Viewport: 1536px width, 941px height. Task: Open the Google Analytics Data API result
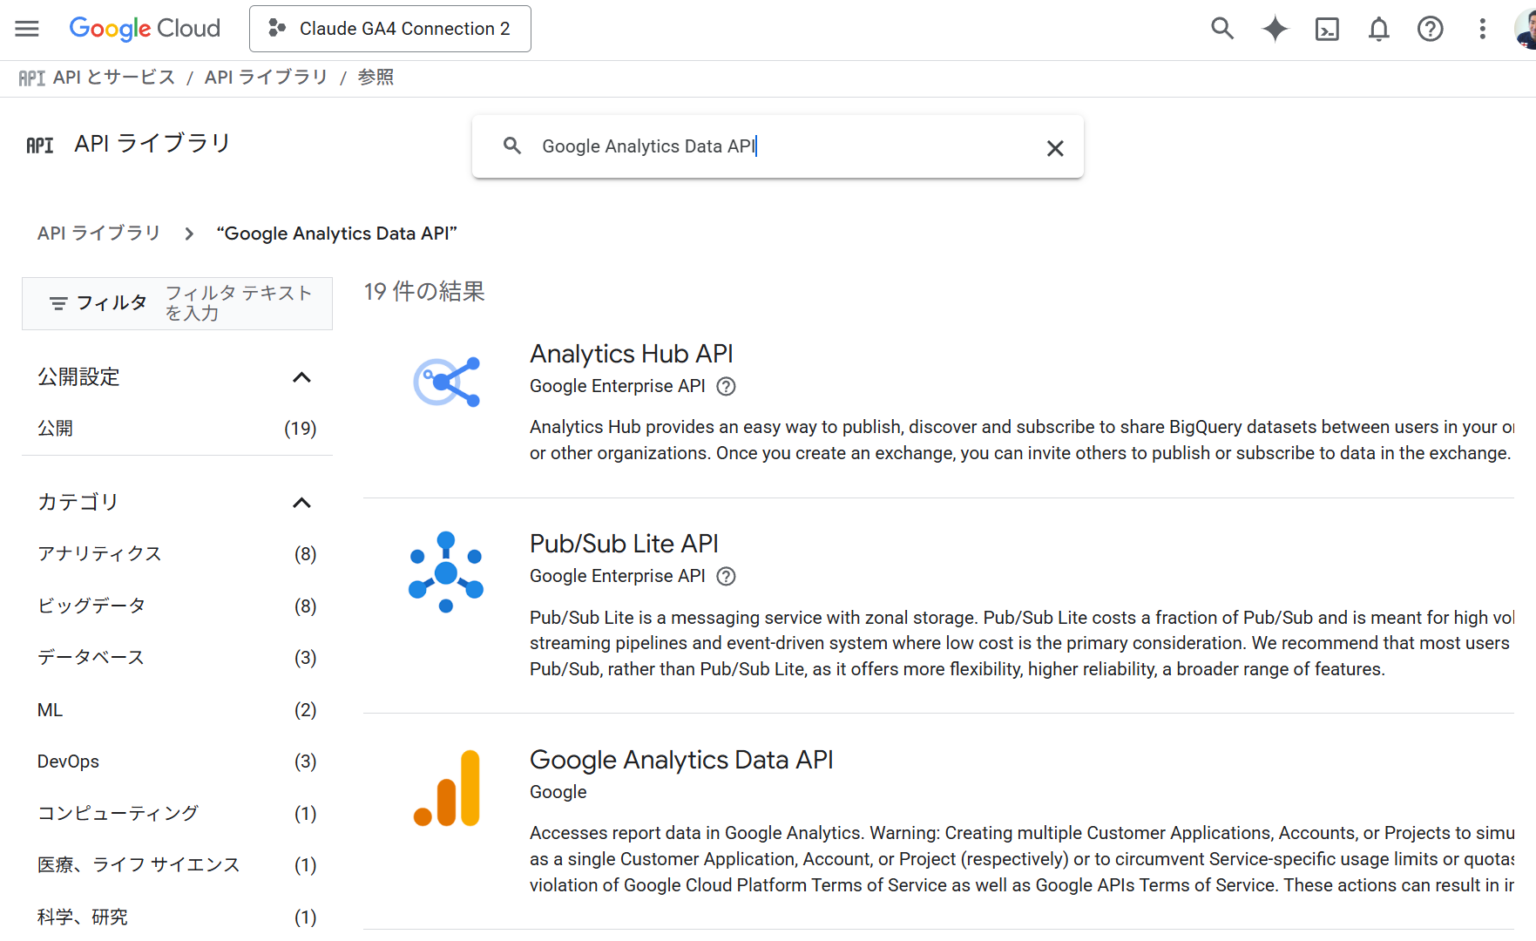(x=681, y=760)
